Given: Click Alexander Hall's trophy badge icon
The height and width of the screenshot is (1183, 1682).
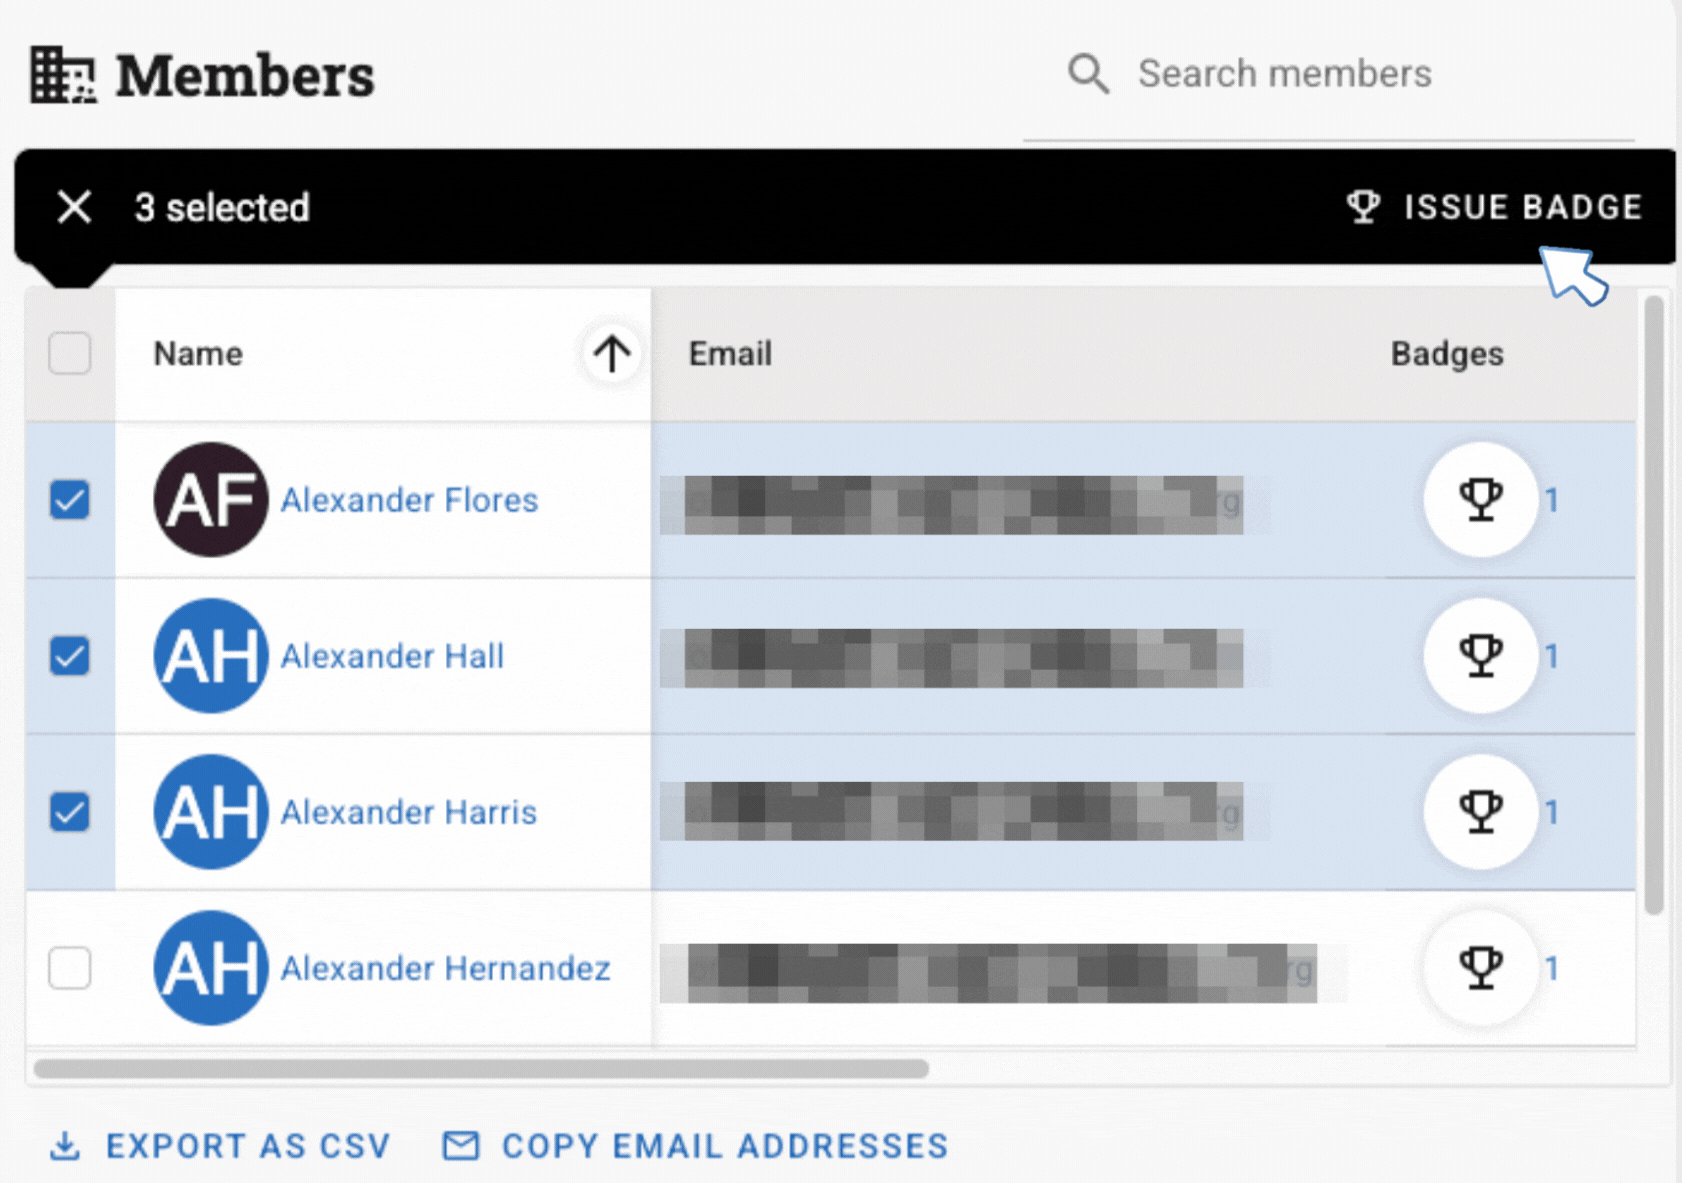Looking at the screenshot, I should click(x=1480, y=655).
